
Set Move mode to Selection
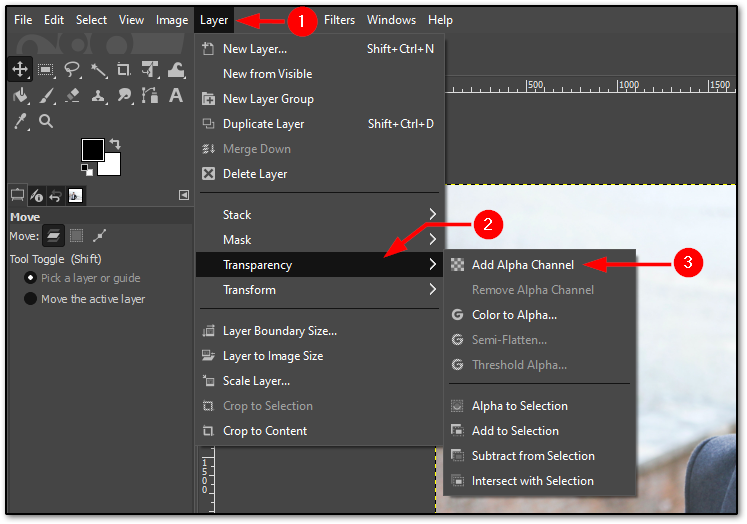click(76, 235)
